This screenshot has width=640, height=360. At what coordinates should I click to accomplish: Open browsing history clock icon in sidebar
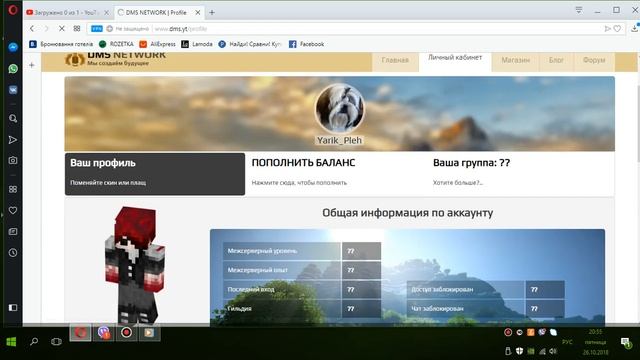click(13, 253)
